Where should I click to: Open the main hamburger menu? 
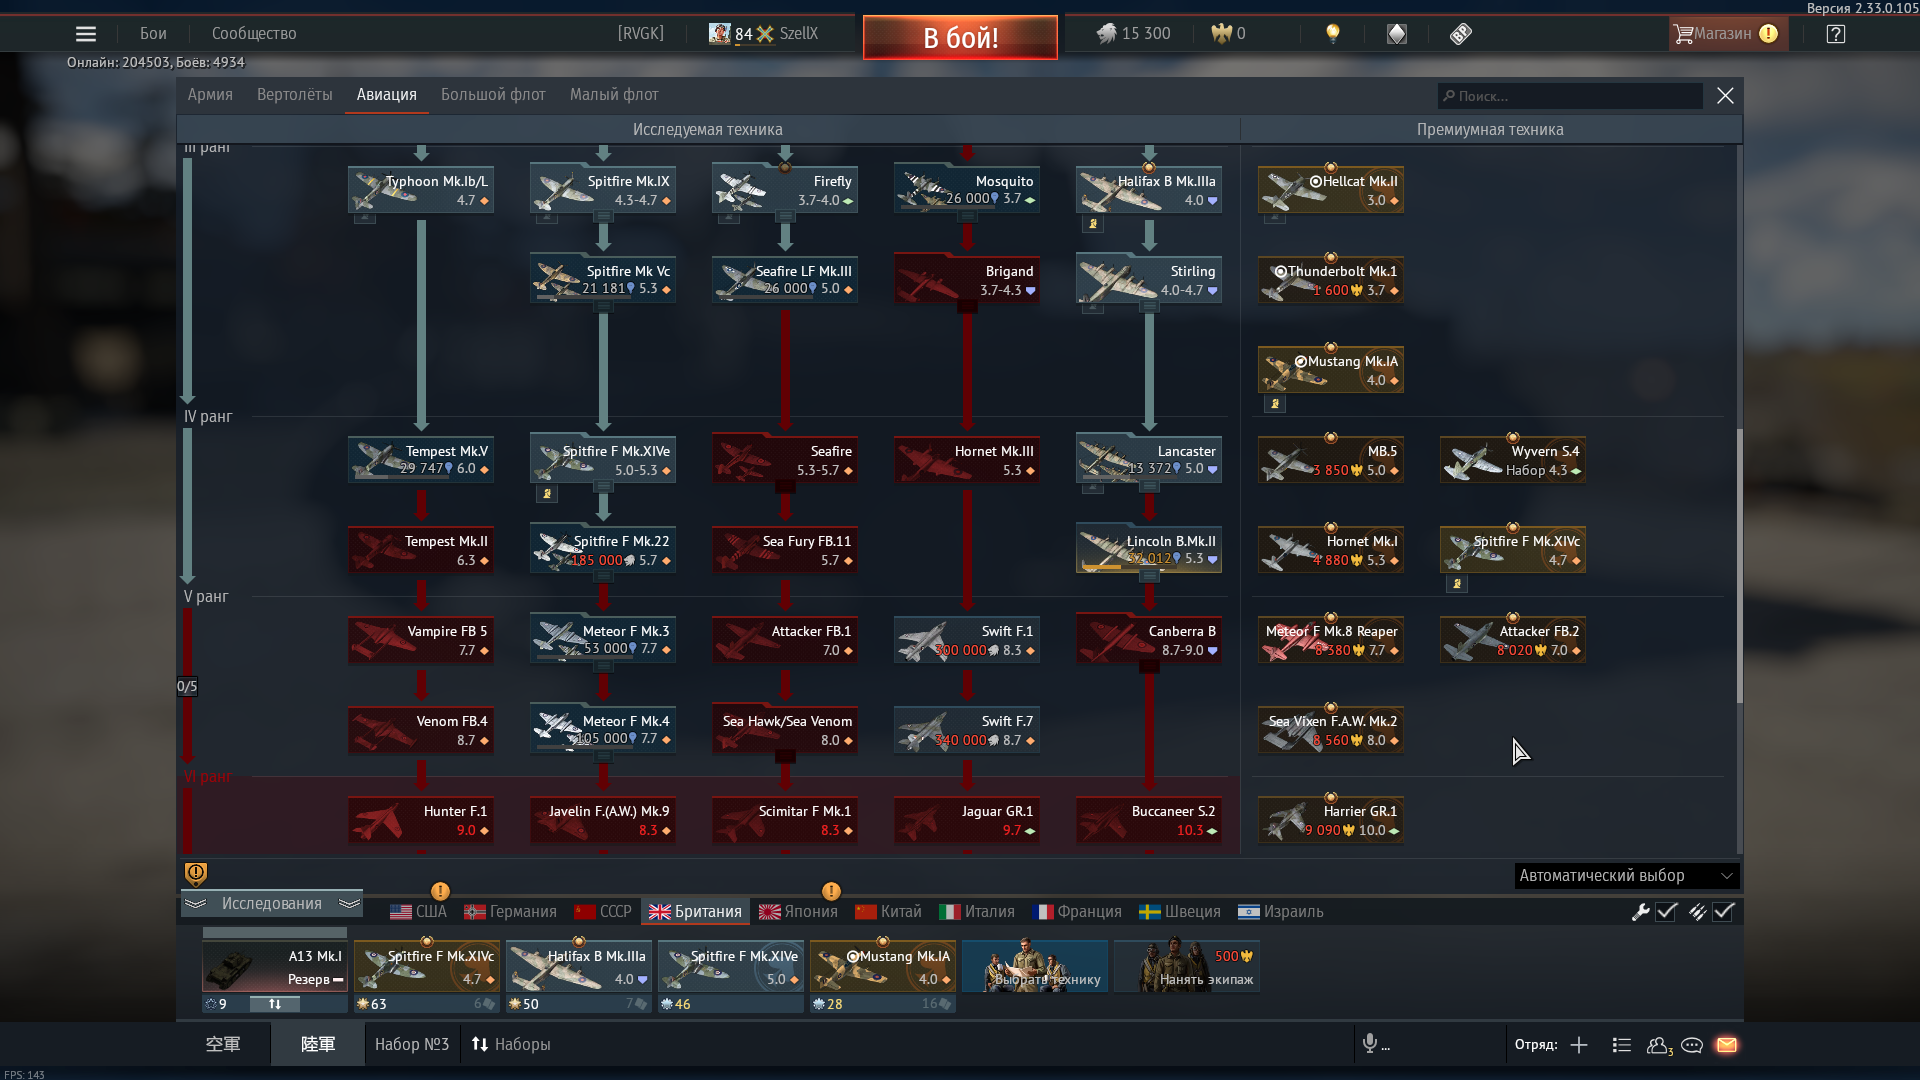click(x=86, y=34)
